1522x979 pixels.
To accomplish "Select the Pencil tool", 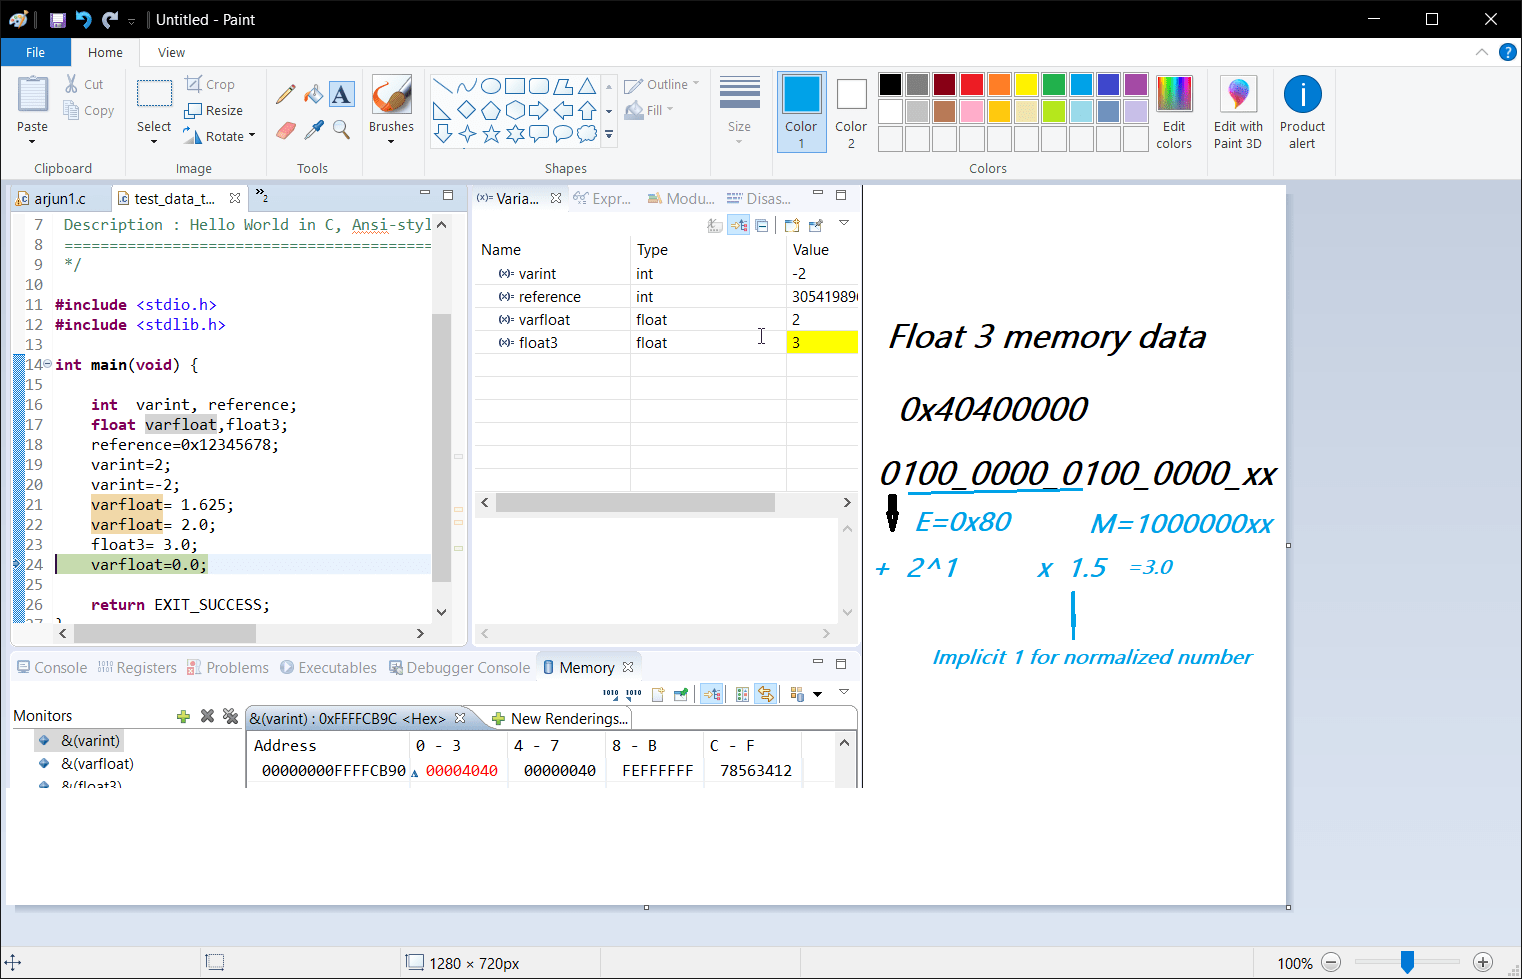I will (x=286, y=94).
